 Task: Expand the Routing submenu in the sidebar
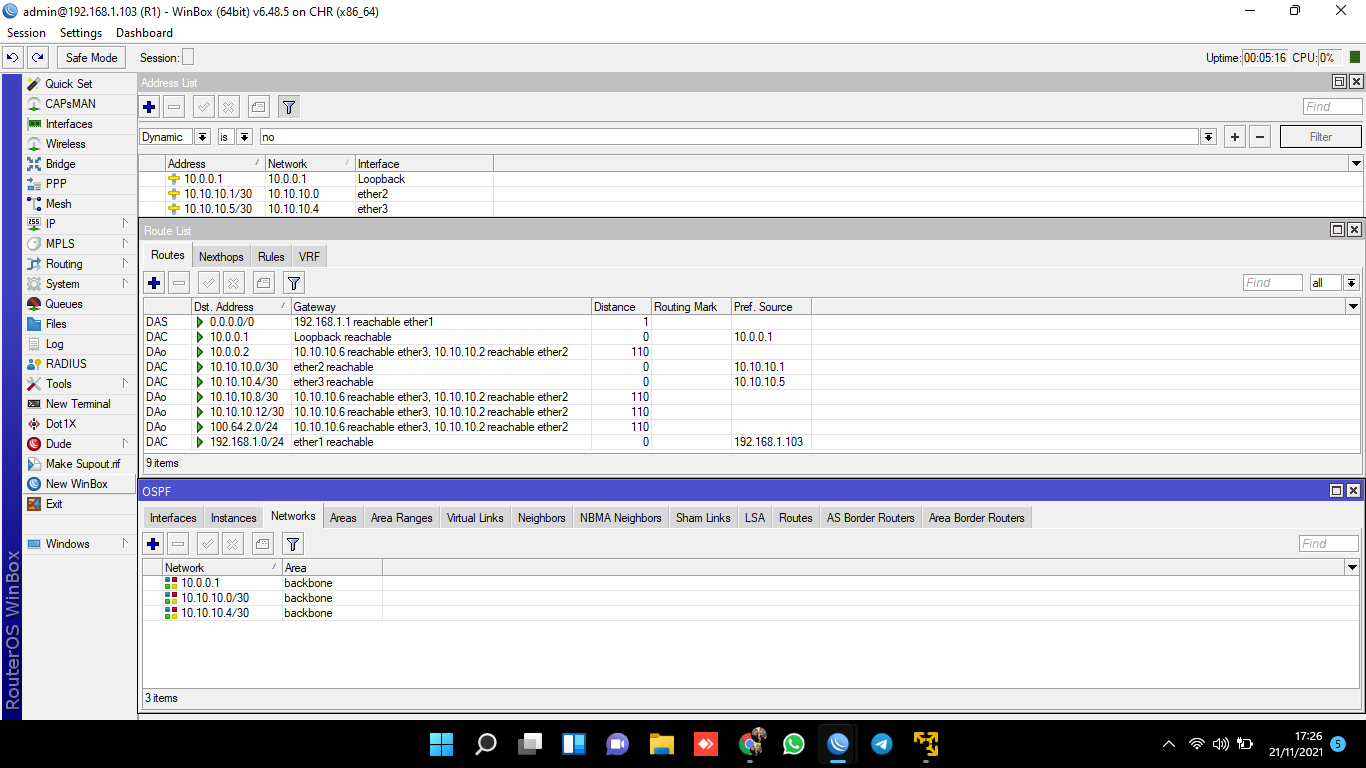80,264
